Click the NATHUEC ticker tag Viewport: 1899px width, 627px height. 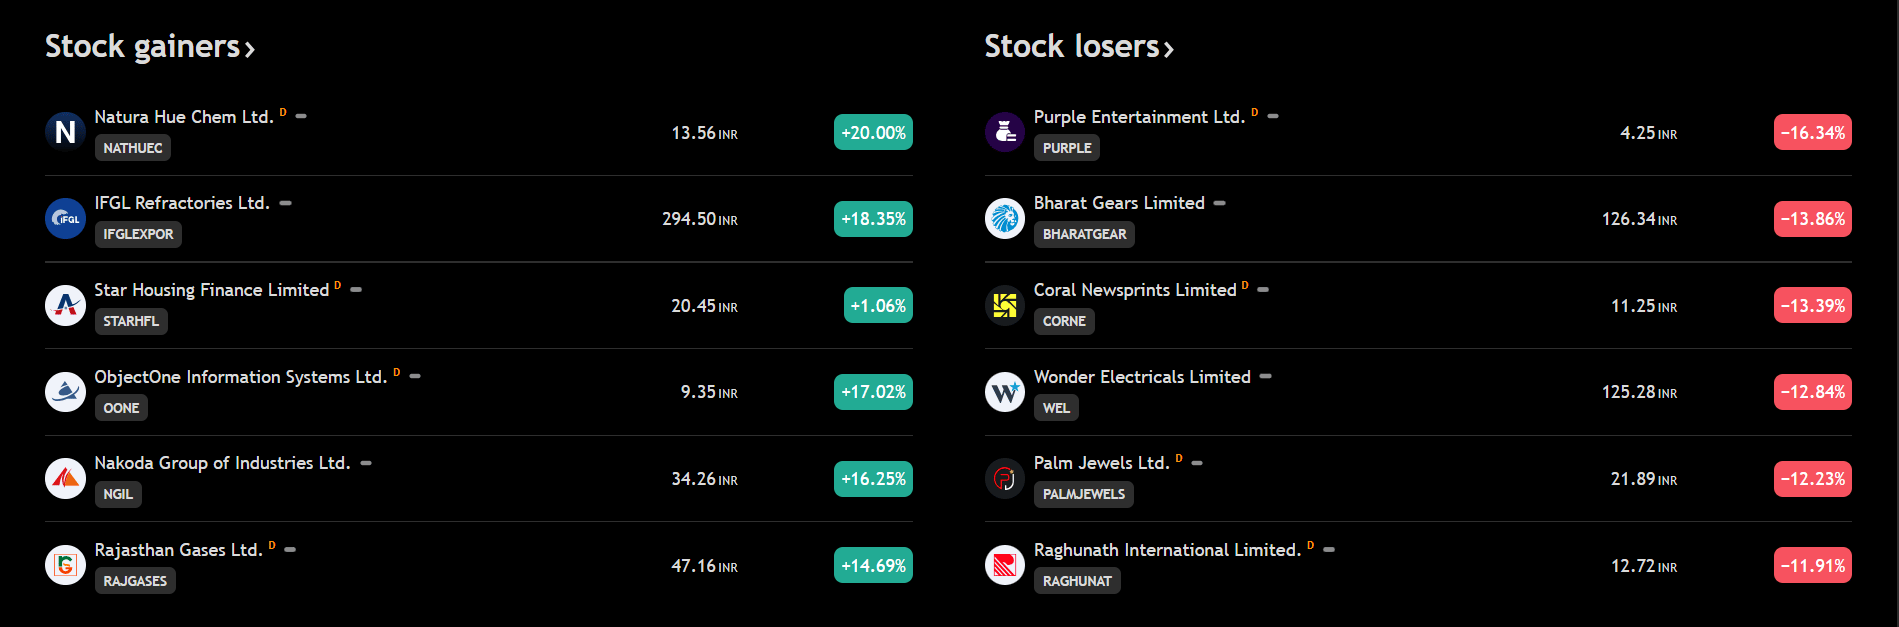click(133, 148)
